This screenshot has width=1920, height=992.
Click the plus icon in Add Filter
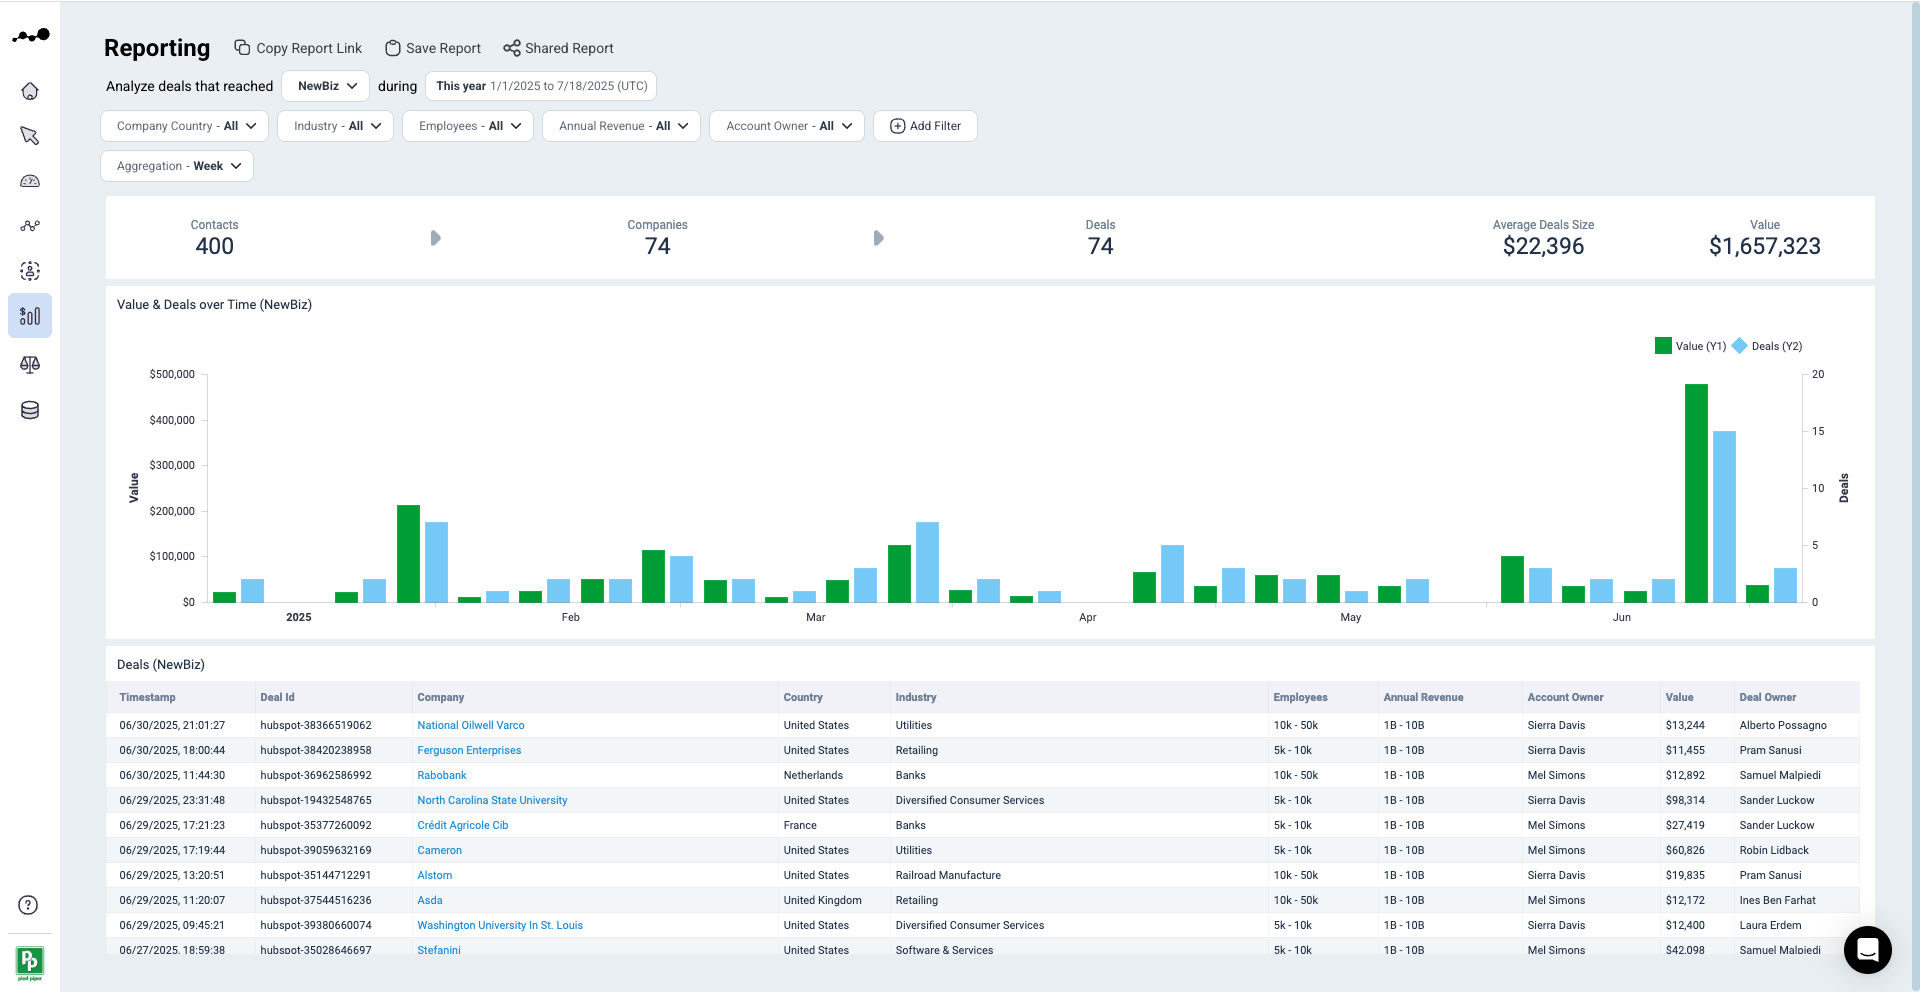pyautogui.click(x=897, y=126)
